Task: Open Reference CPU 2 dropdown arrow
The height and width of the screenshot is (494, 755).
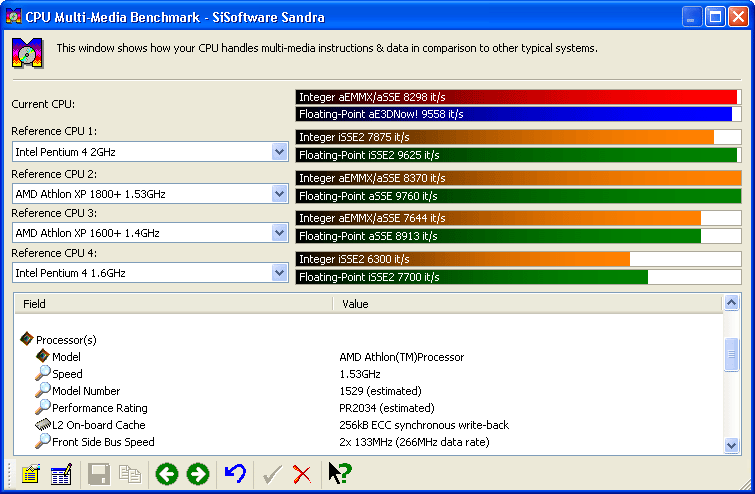Action: (x=279, y=194)
